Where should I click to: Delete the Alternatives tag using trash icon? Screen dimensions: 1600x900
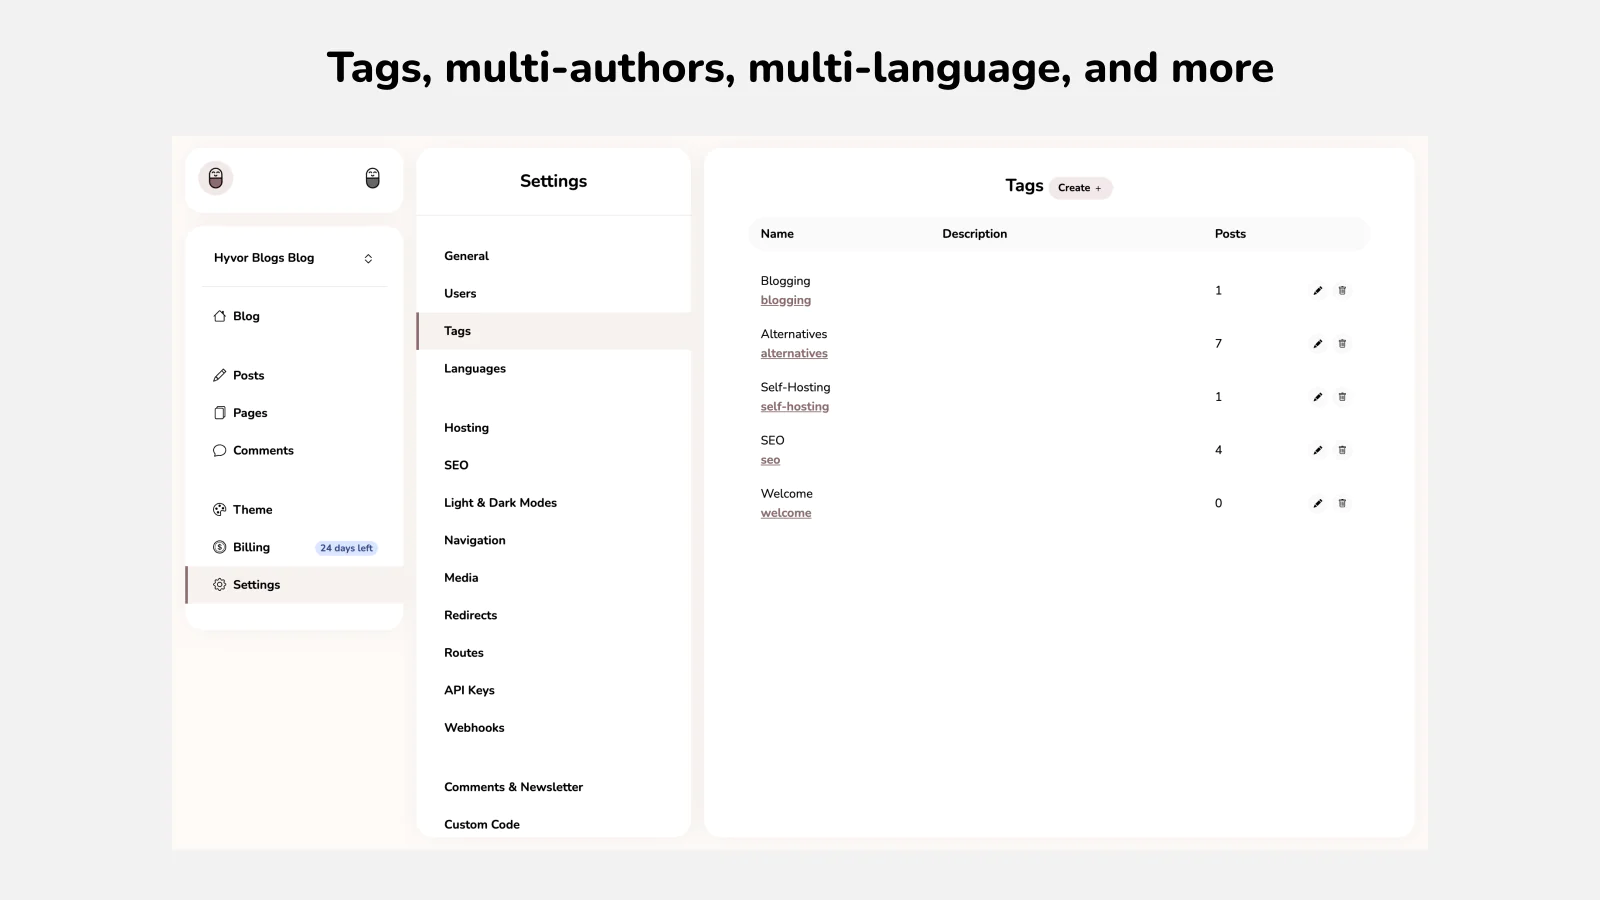coord(1342,344)
